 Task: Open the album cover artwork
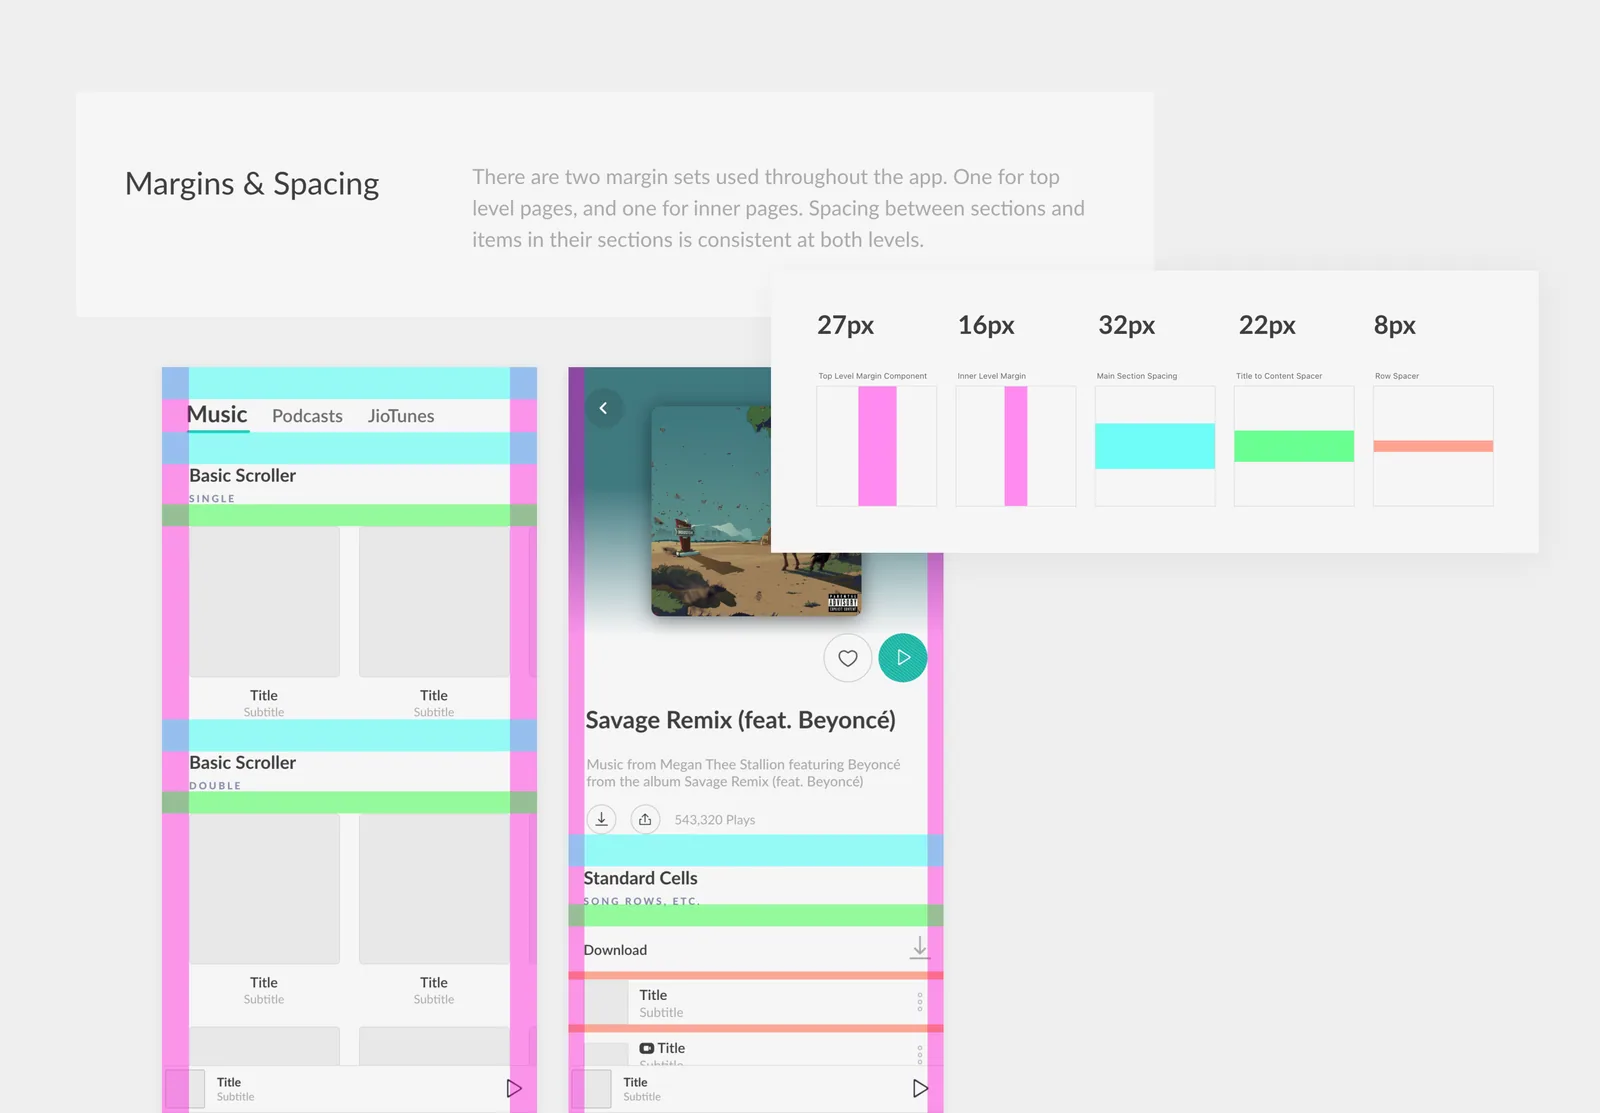click(756, 511)
